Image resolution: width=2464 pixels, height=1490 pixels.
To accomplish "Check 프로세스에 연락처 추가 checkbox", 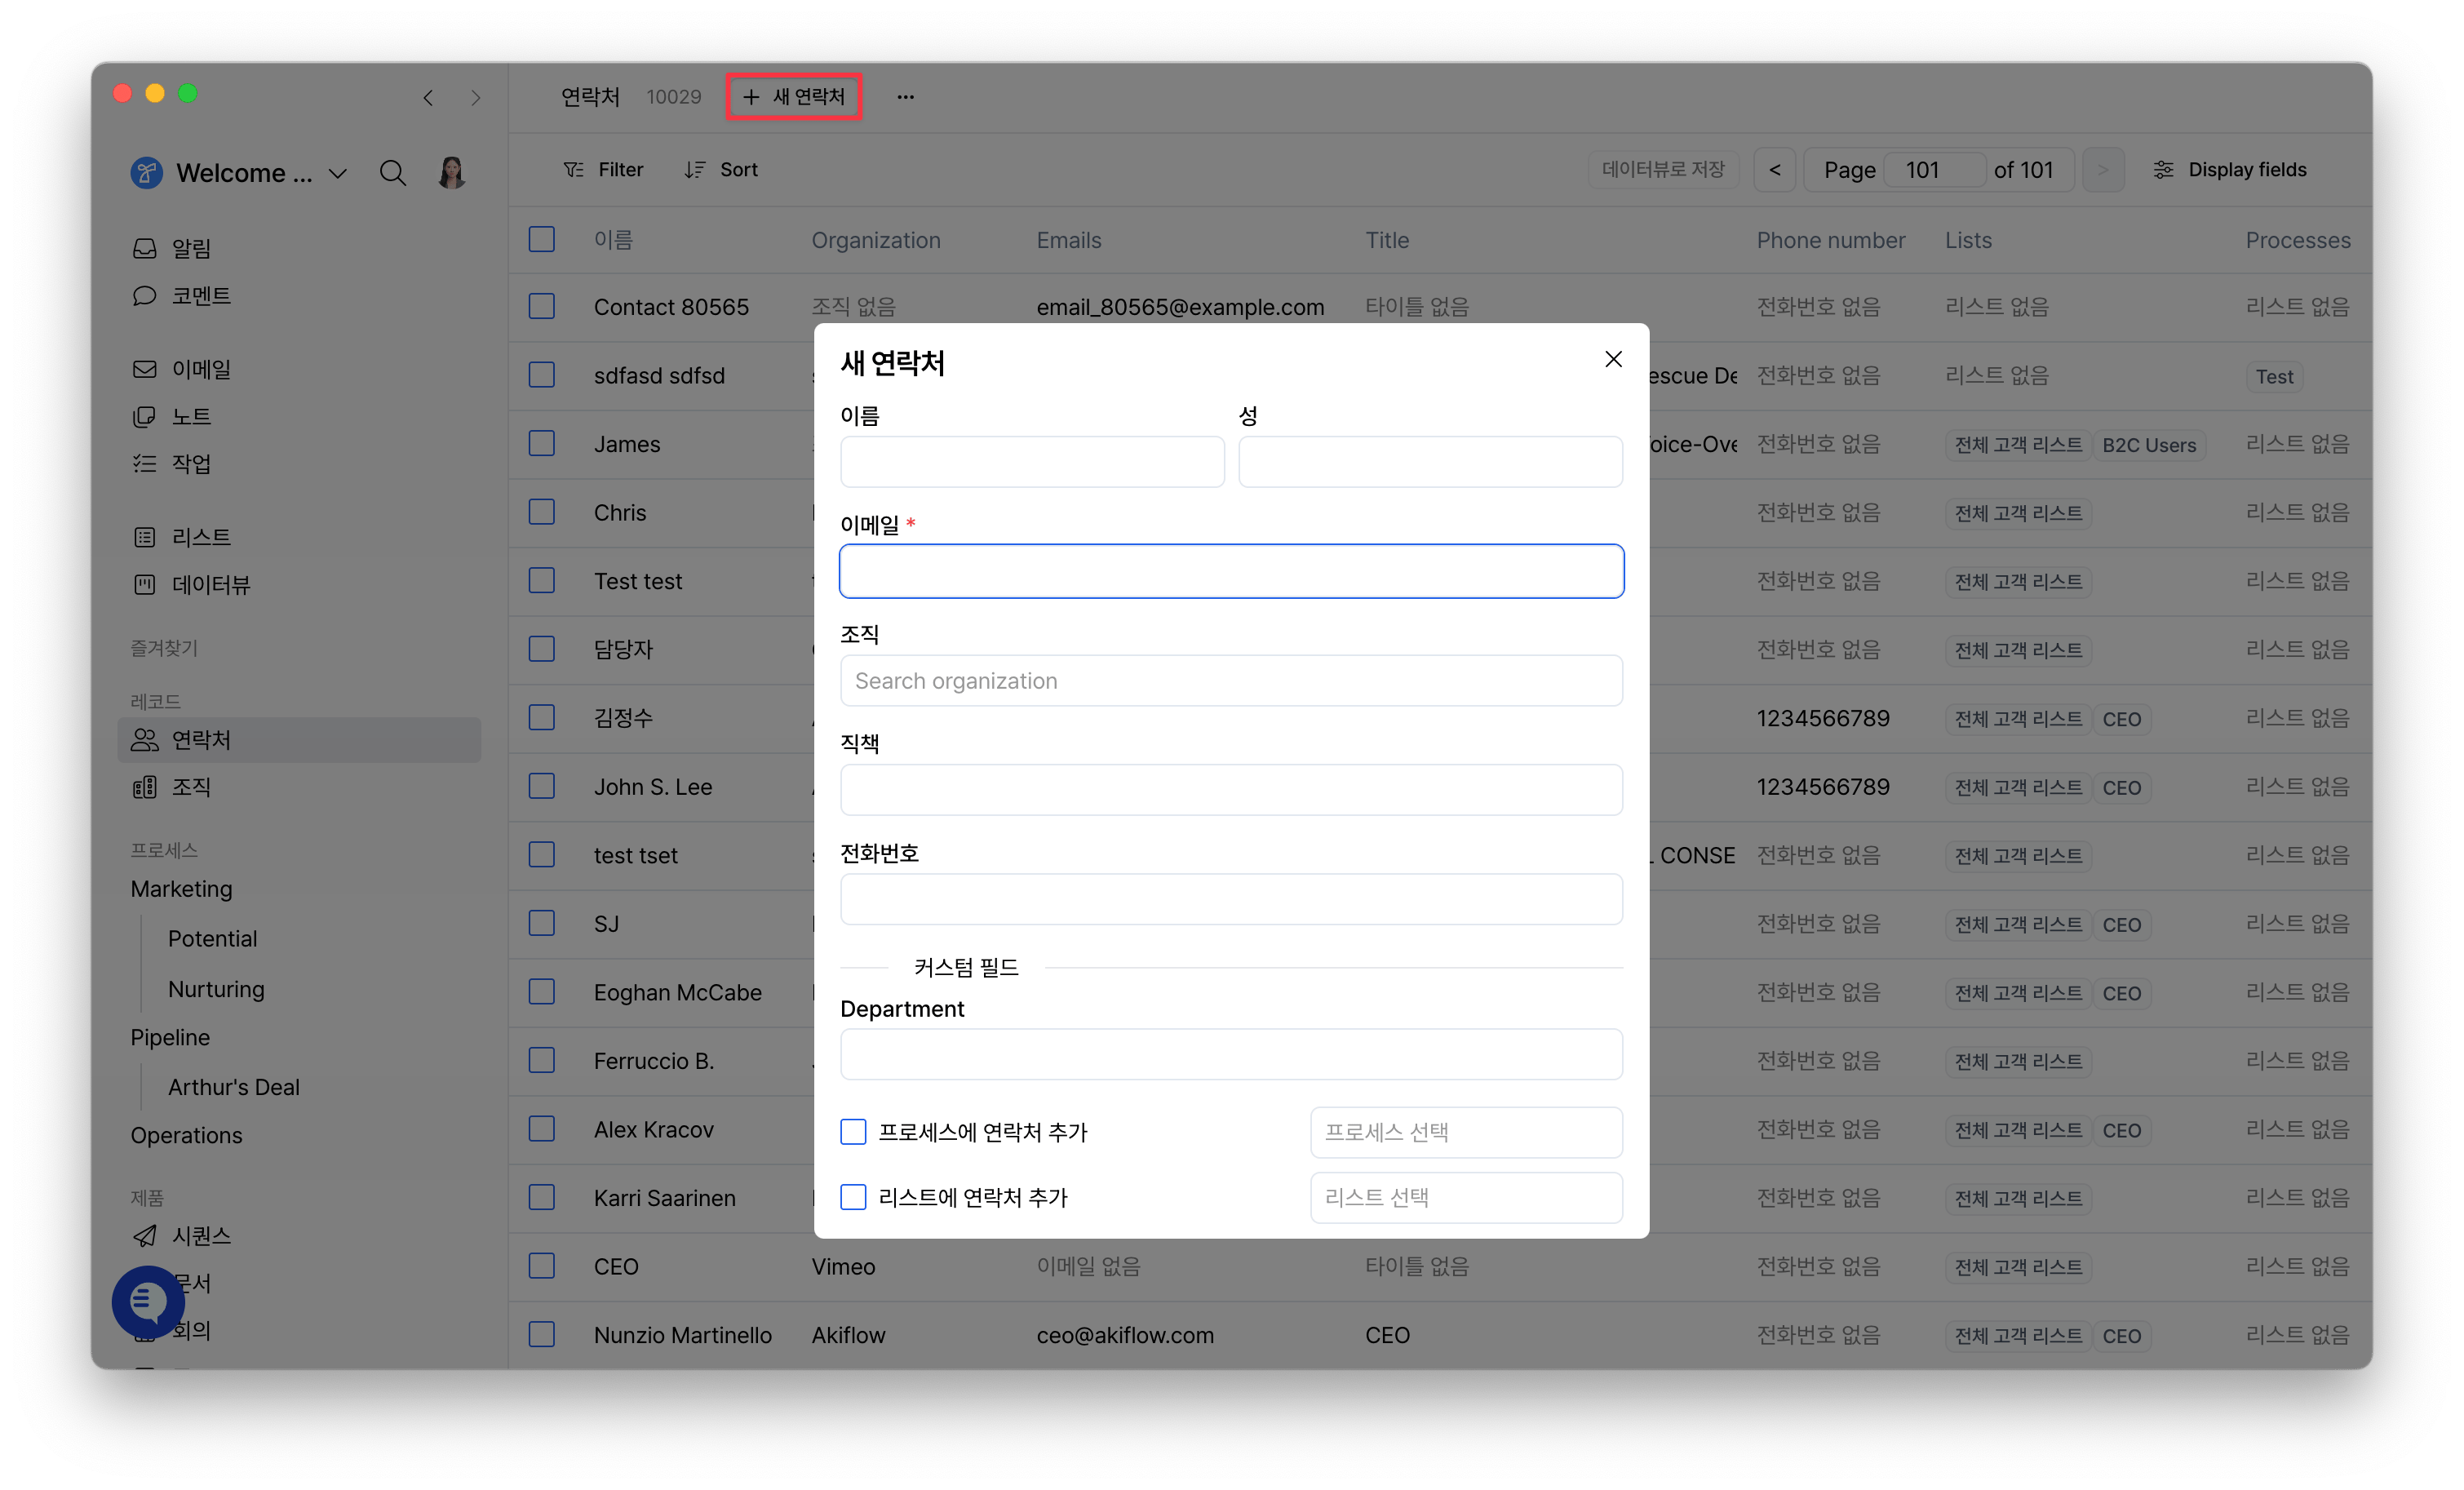I will (x=853, y=1131).
